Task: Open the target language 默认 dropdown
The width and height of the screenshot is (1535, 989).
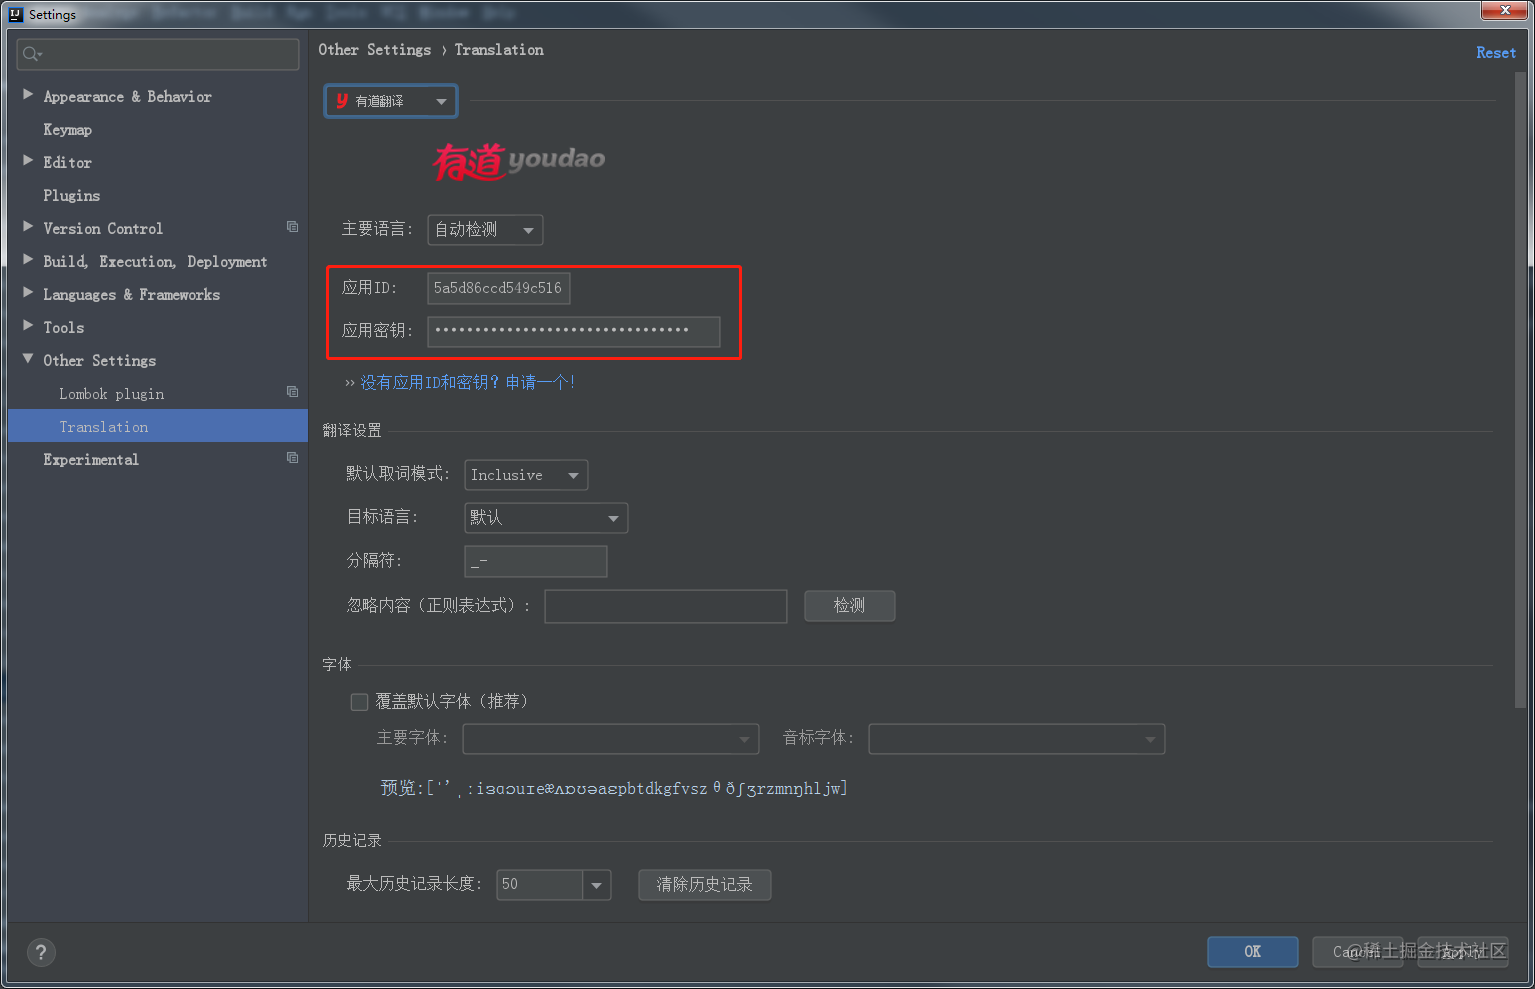Action: [546, 518]
